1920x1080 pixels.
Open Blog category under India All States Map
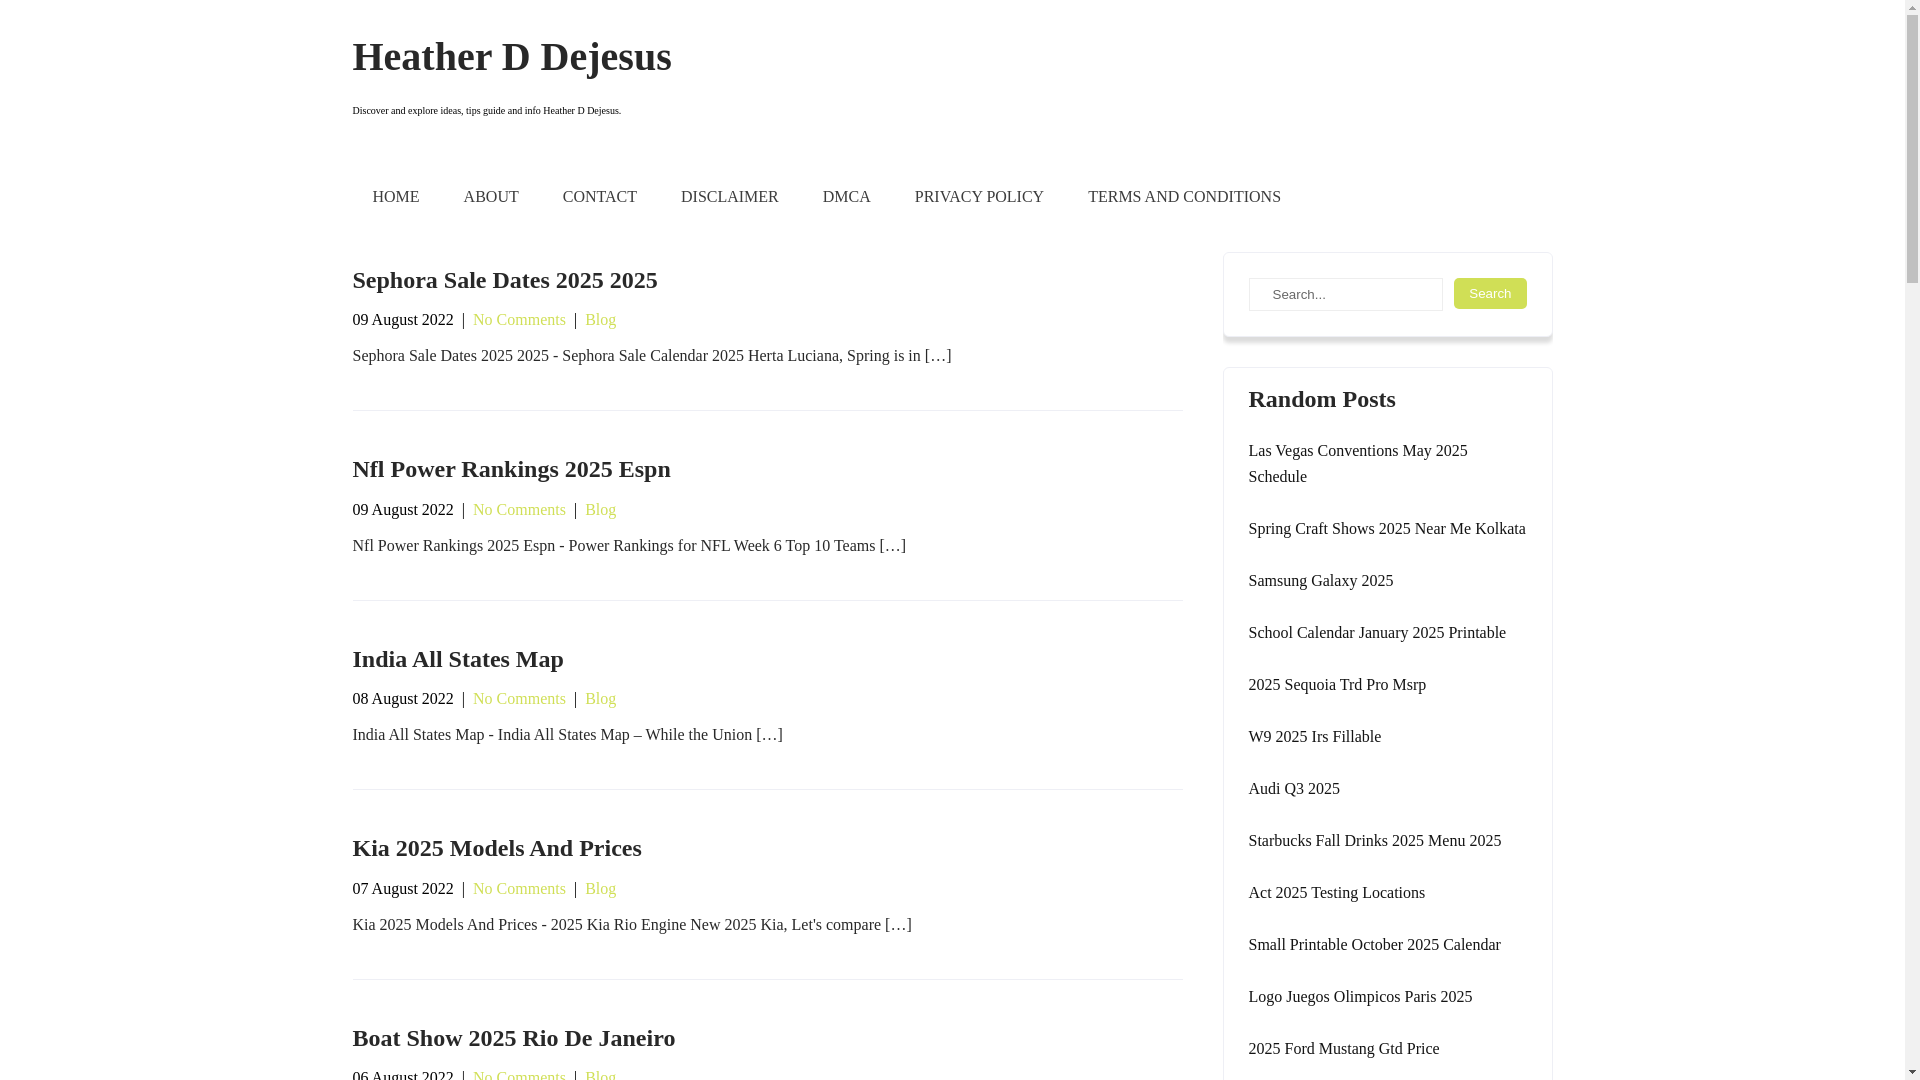tap(600, 699)
